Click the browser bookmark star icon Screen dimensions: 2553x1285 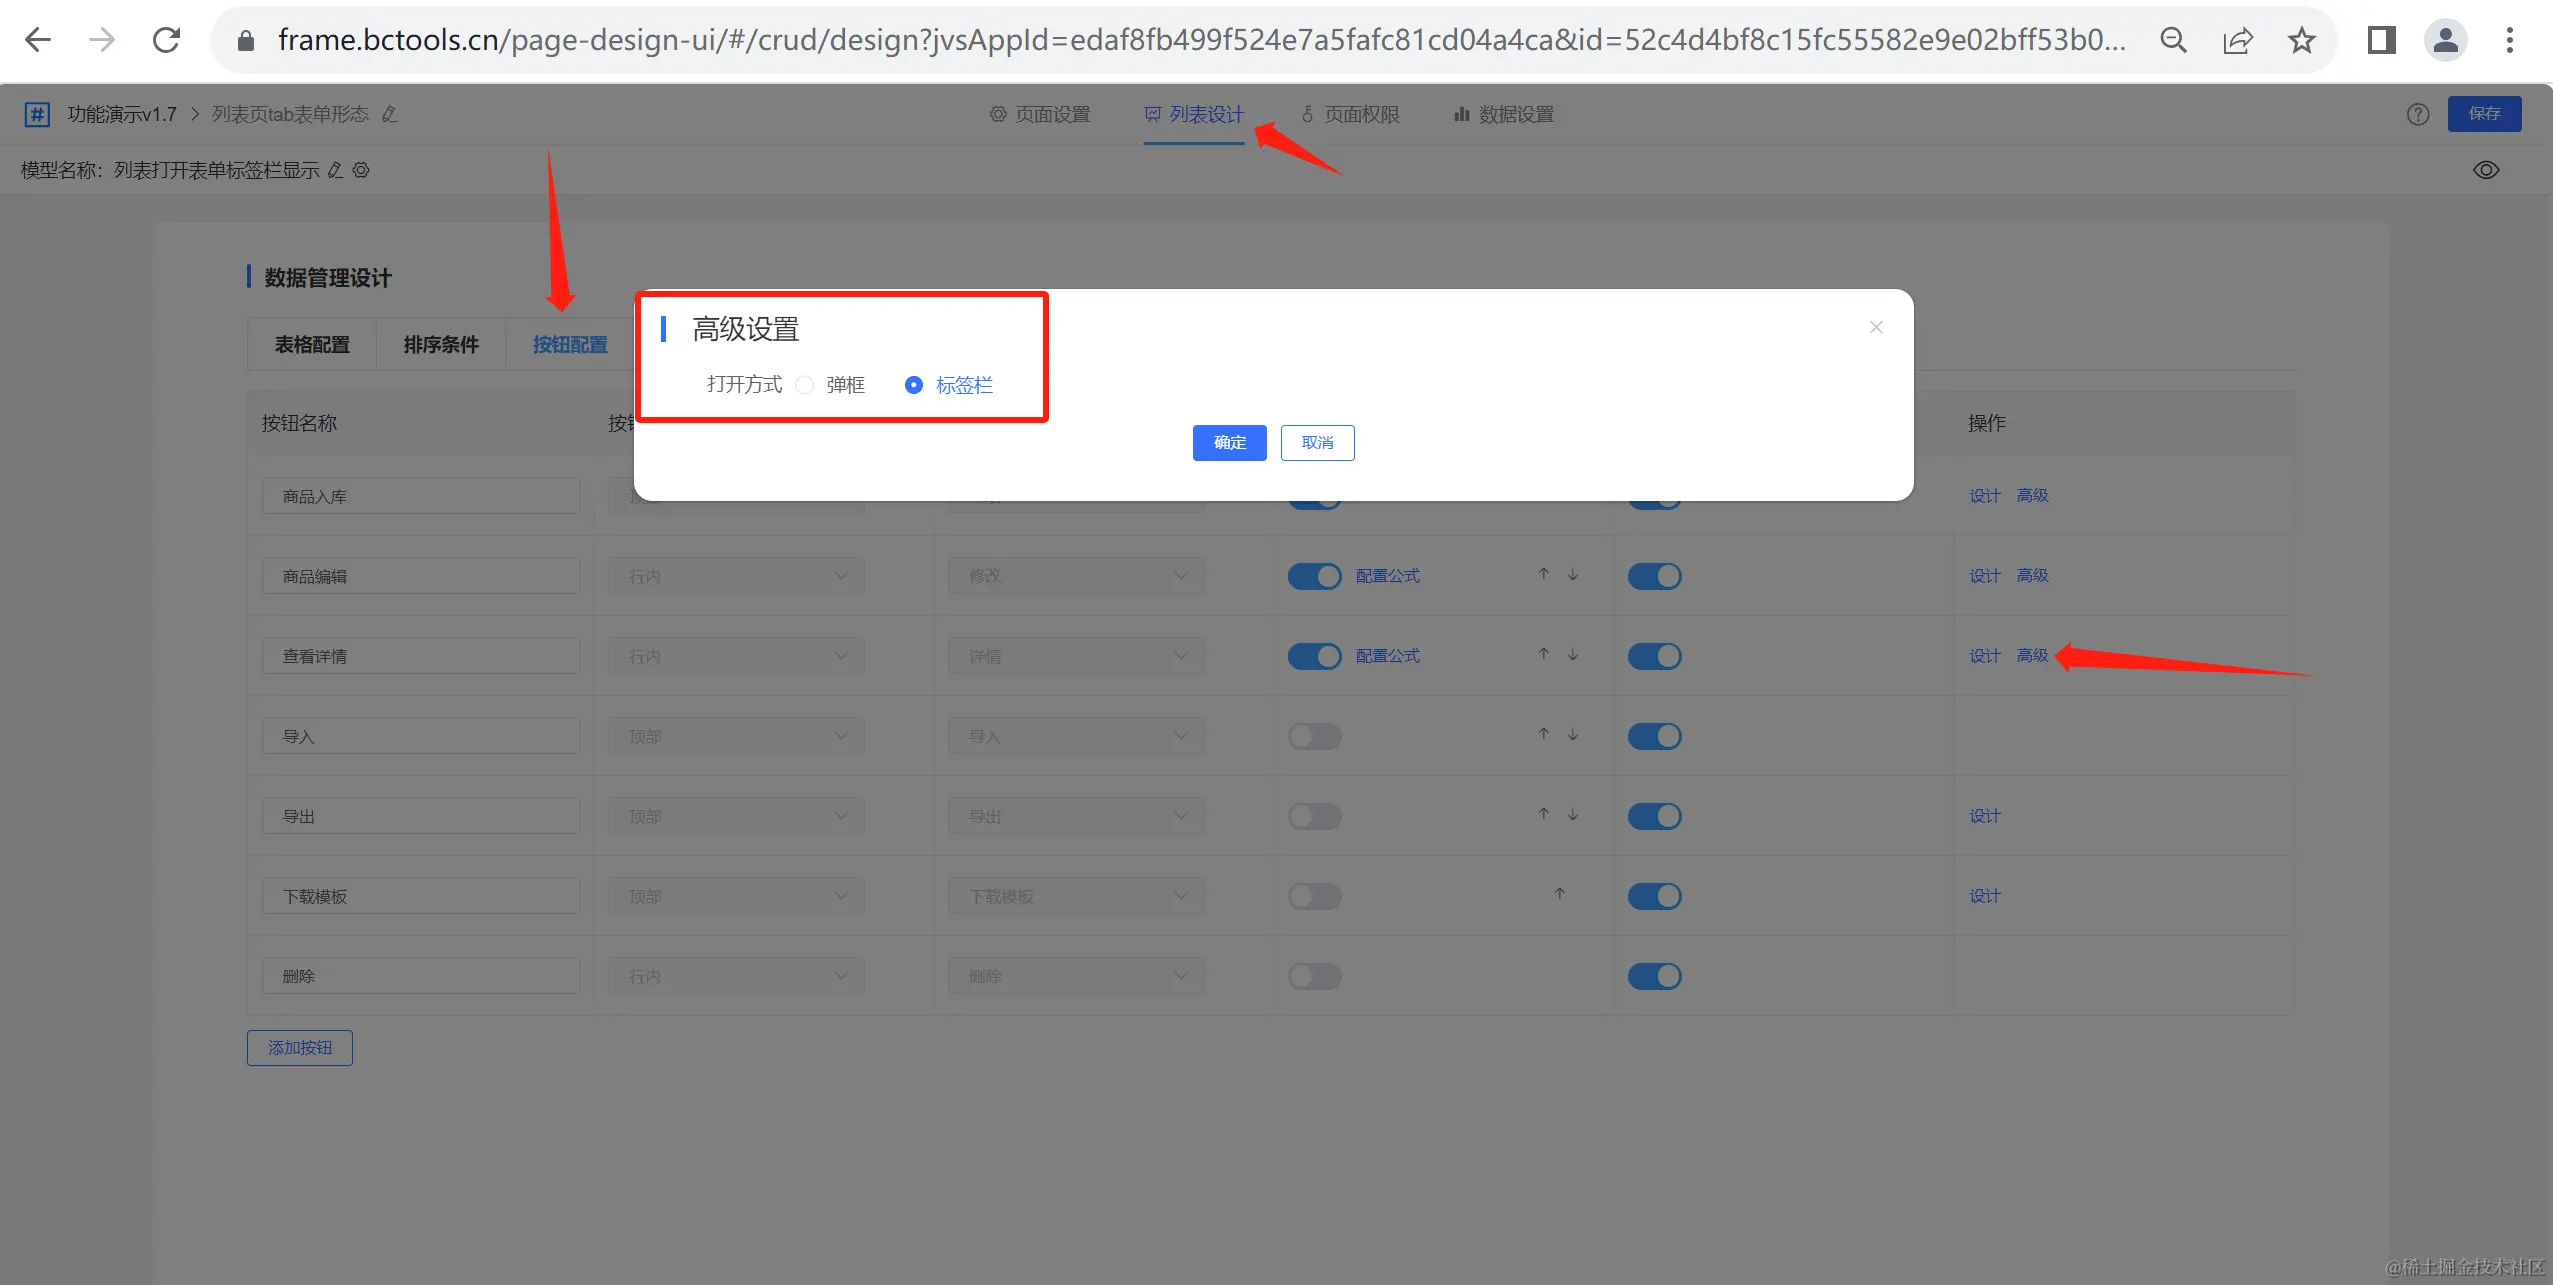pyautogui.click(x=2301, y=40)
